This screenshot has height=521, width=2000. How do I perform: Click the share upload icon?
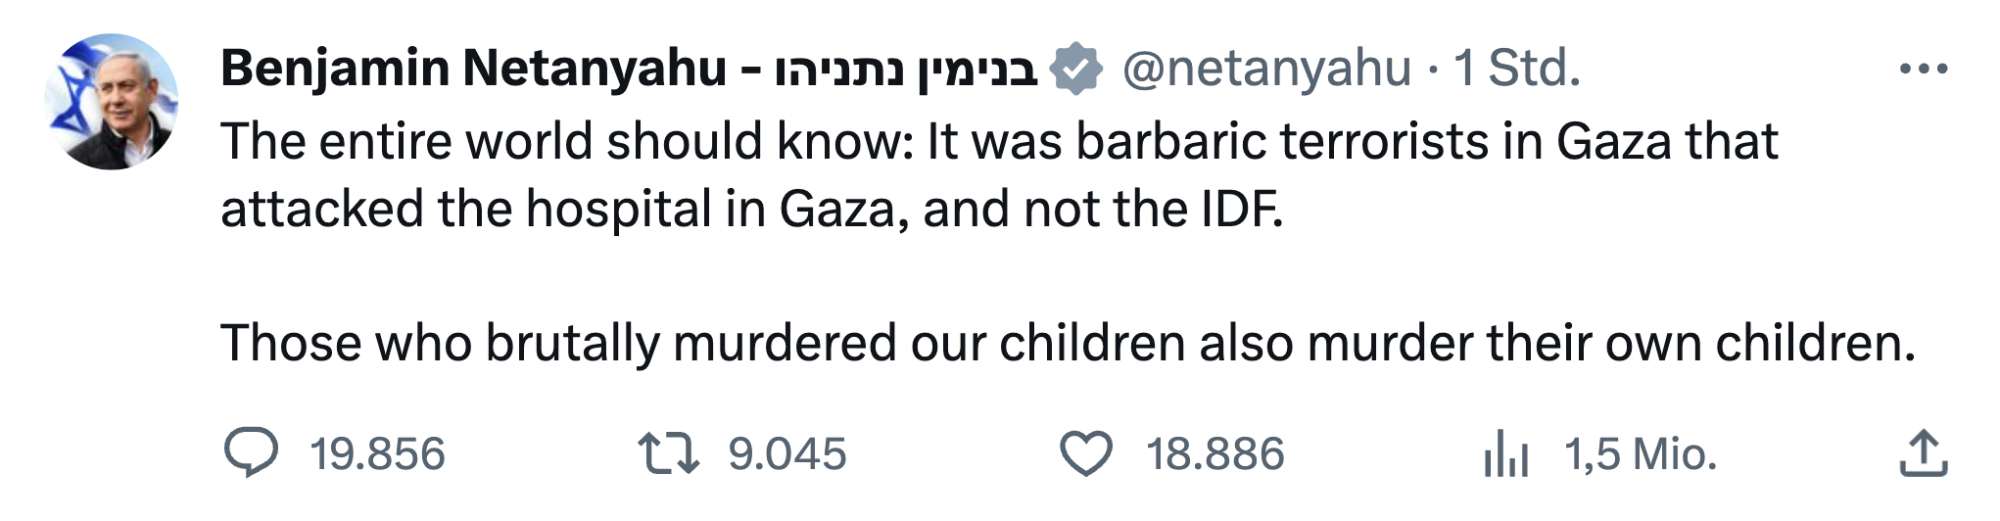click(1922, 453)
